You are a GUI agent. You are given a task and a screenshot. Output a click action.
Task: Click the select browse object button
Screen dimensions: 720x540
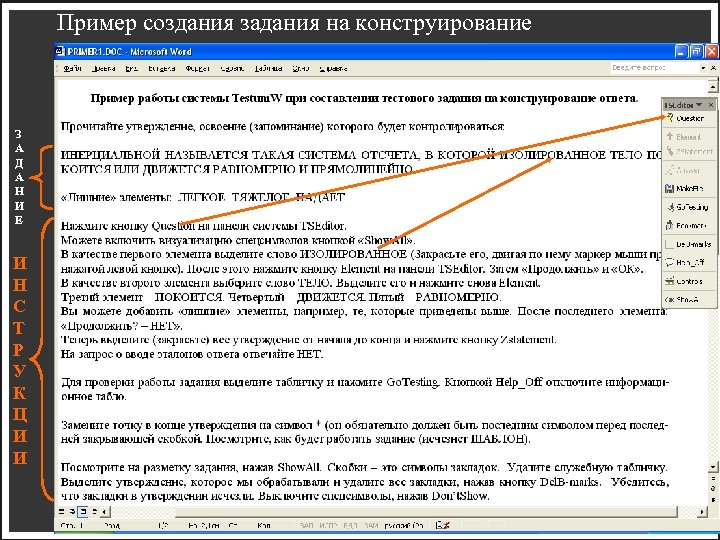click(x=713, y=489)
